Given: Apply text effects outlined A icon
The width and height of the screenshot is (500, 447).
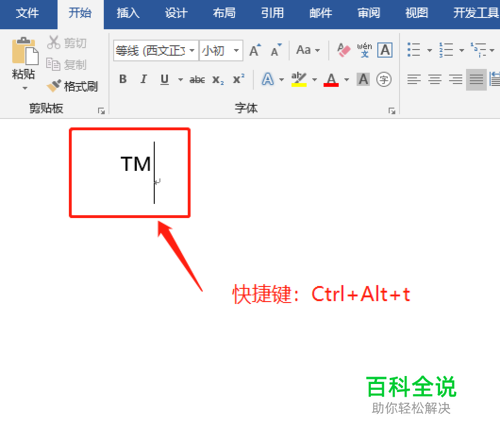Looking at the screenshot, I should click(268, 79).
